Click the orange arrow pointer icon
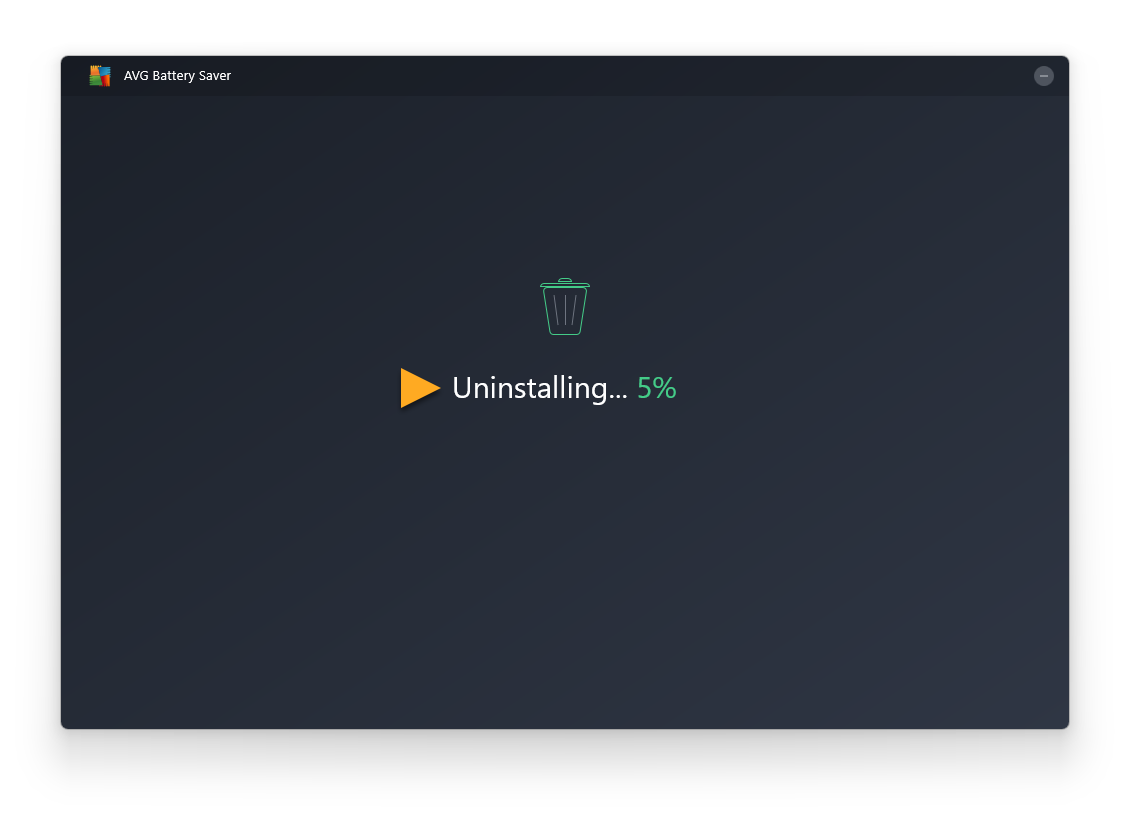Viewport: 1143px width, 819px height. [x=418, y=388]
